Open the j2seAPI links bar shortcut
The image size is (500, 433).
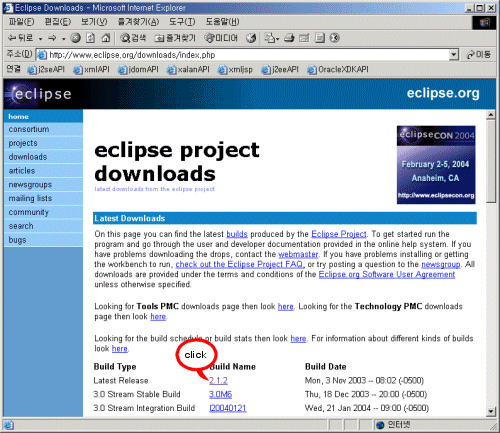click(x=46, y=69)
